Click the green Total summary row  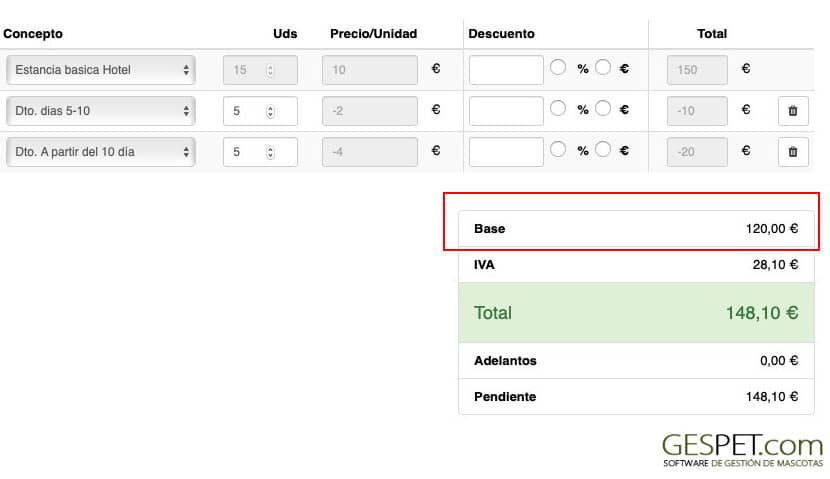click(x=635, y=313)
